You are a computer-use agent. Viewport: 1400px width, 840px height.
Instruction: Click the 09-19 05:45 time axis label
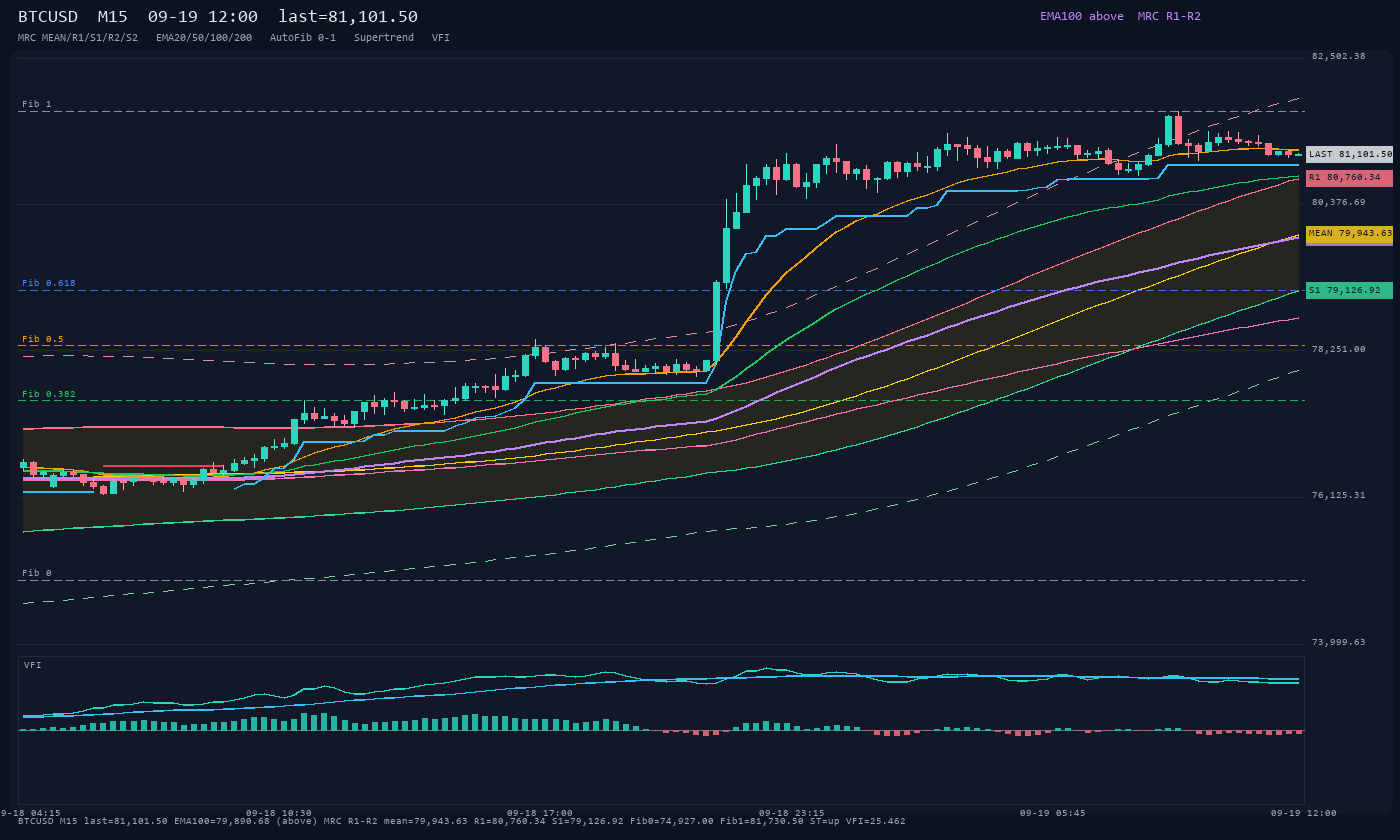tap(1052, 813)
